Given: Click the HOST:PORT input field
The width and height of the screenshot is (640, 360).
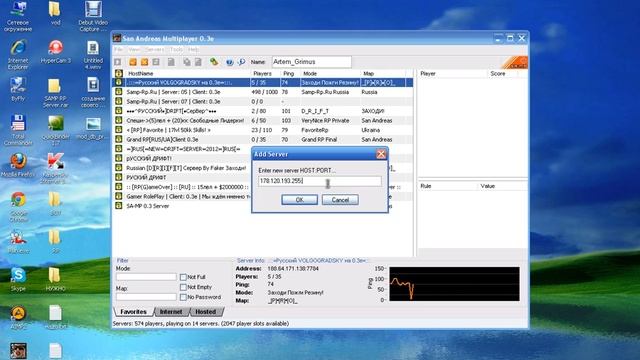Looking at the screenshot, I should [320, 181].
